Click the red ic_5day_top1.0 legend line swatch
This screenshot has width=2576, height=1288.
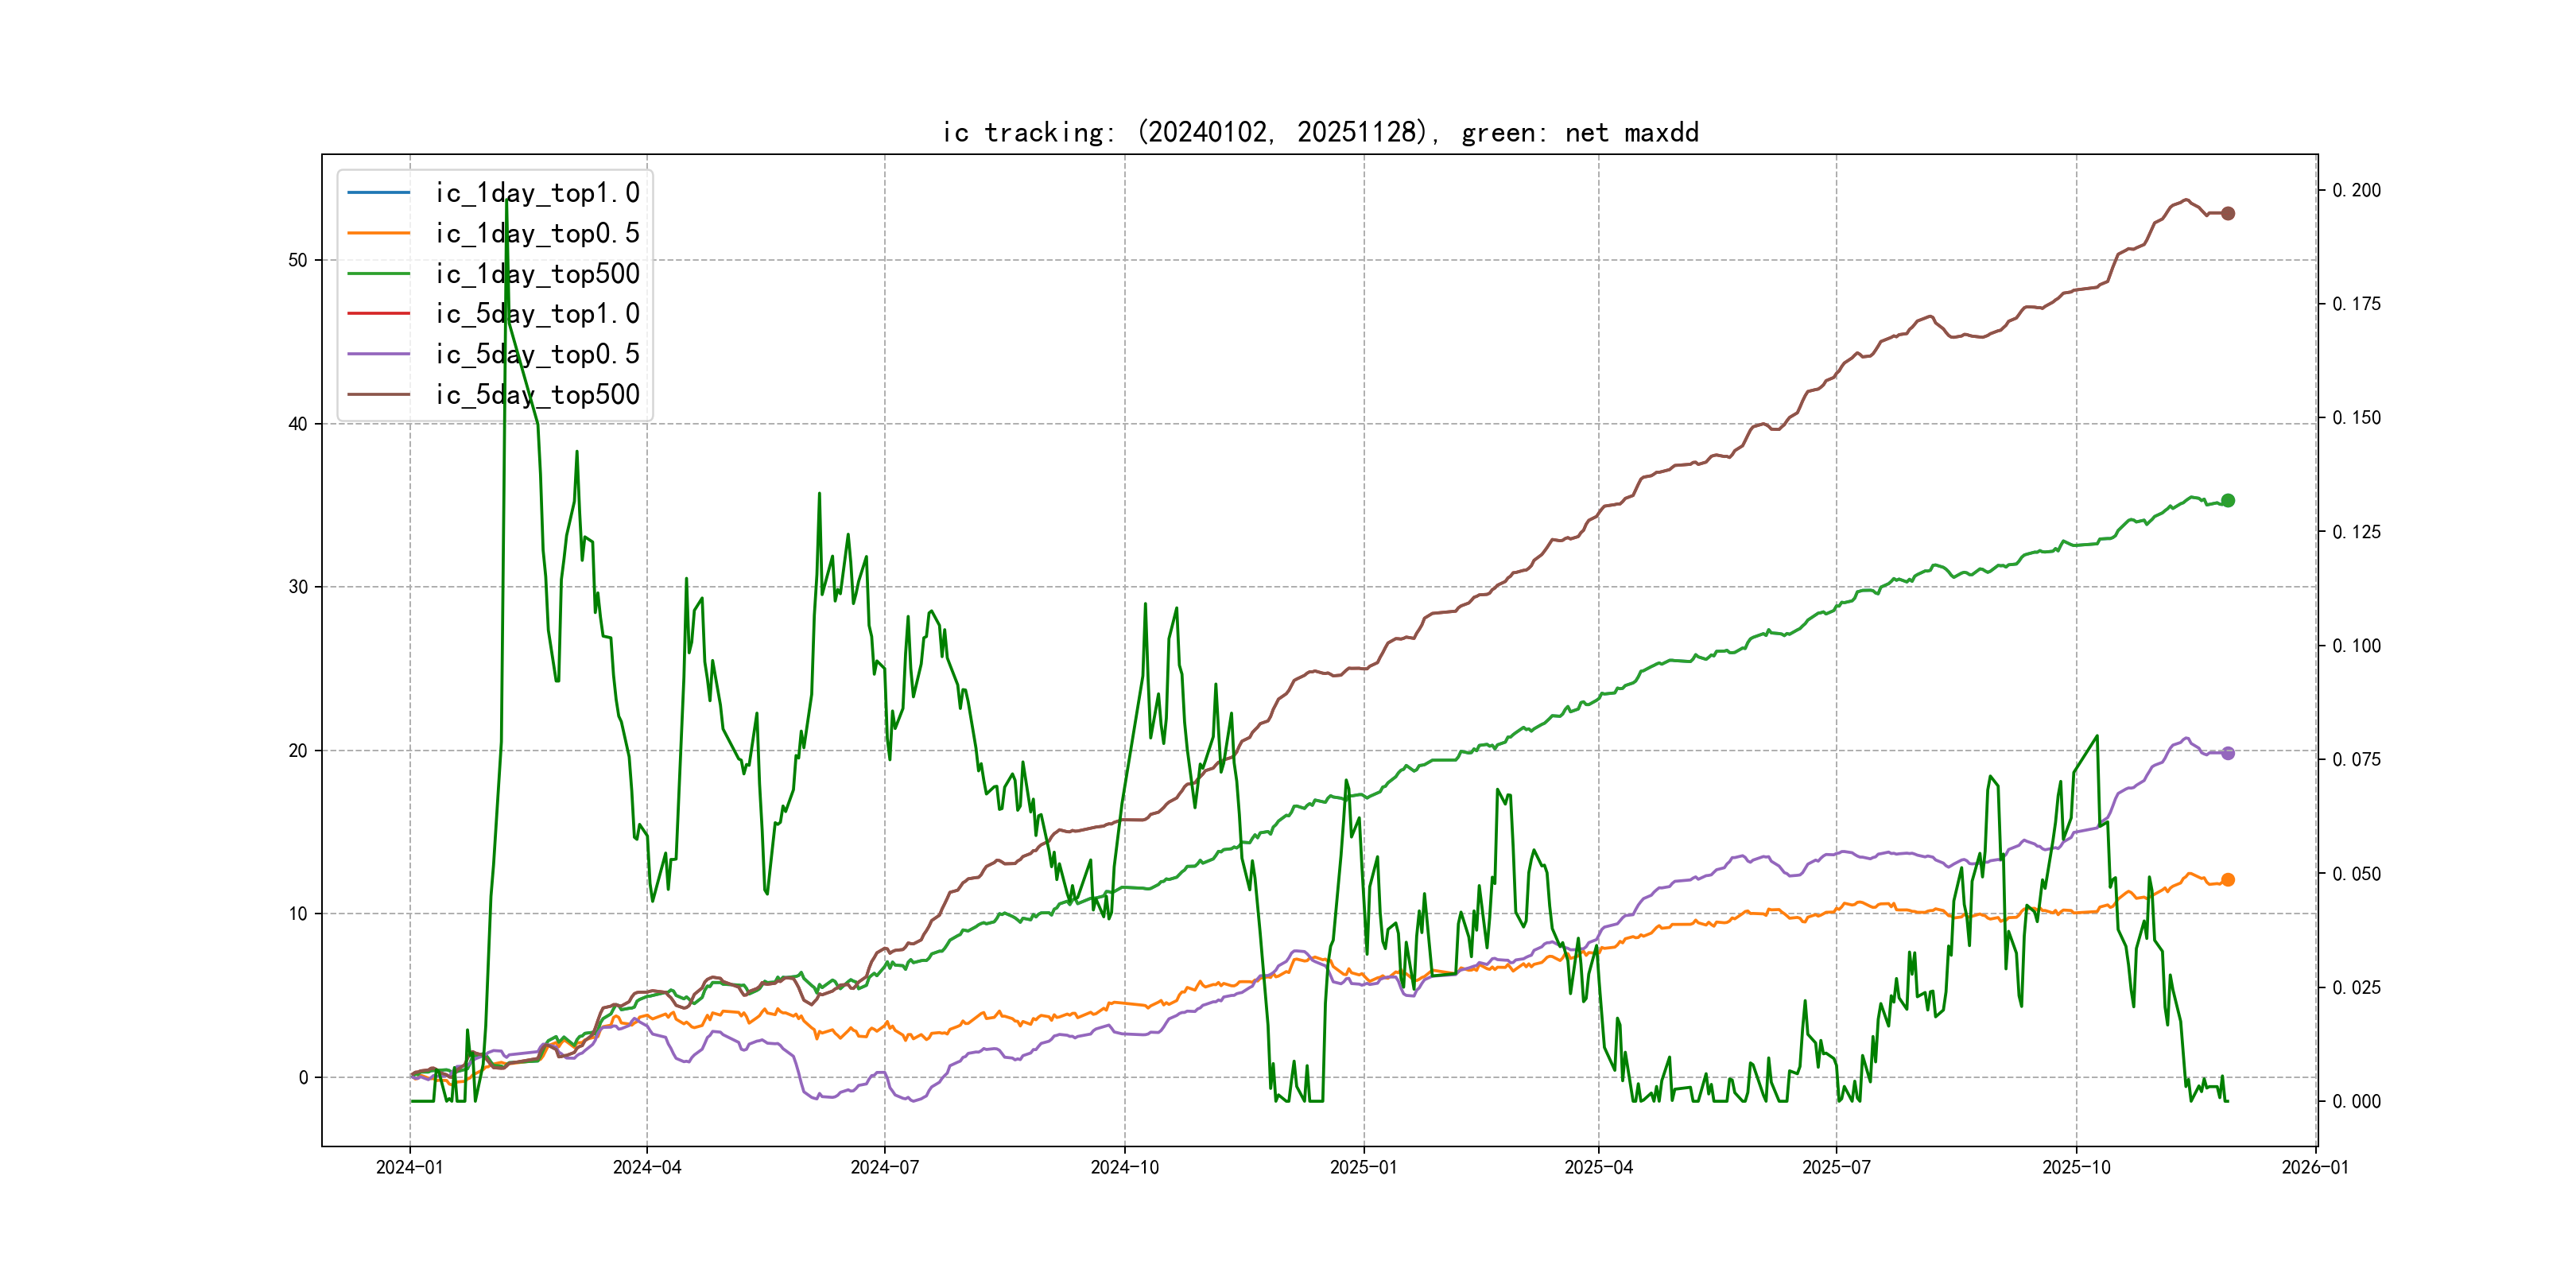click(378, 314)
